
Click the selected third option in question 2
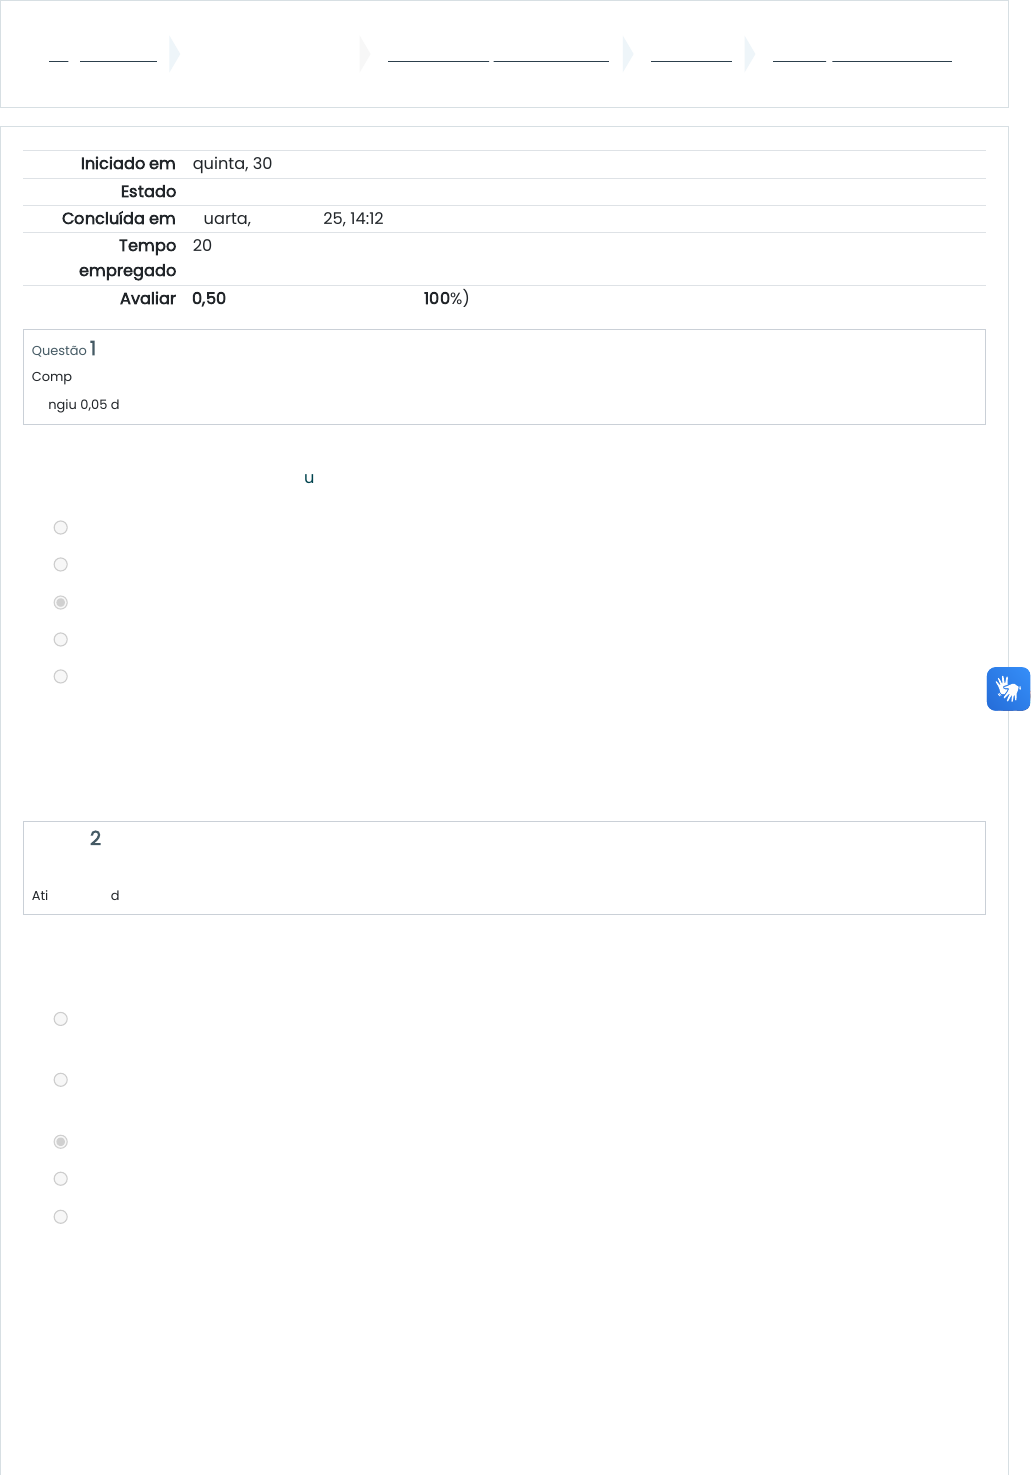[x=61, y=1142]
